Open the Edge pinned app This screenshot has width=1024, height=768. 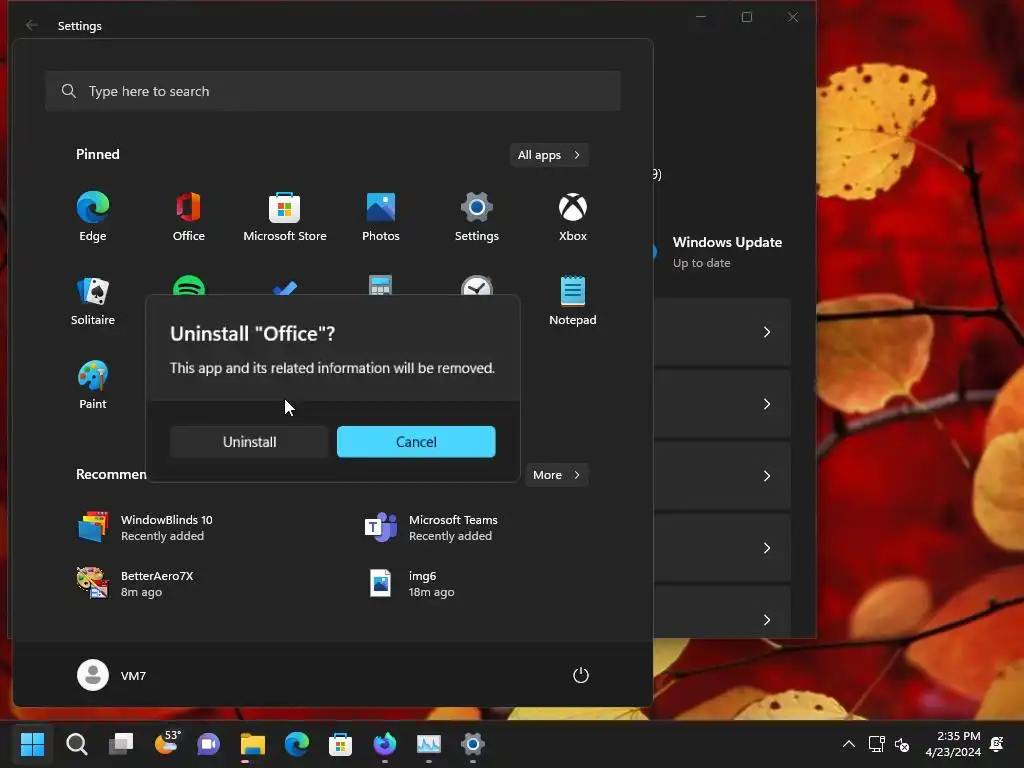click(93, 217)
